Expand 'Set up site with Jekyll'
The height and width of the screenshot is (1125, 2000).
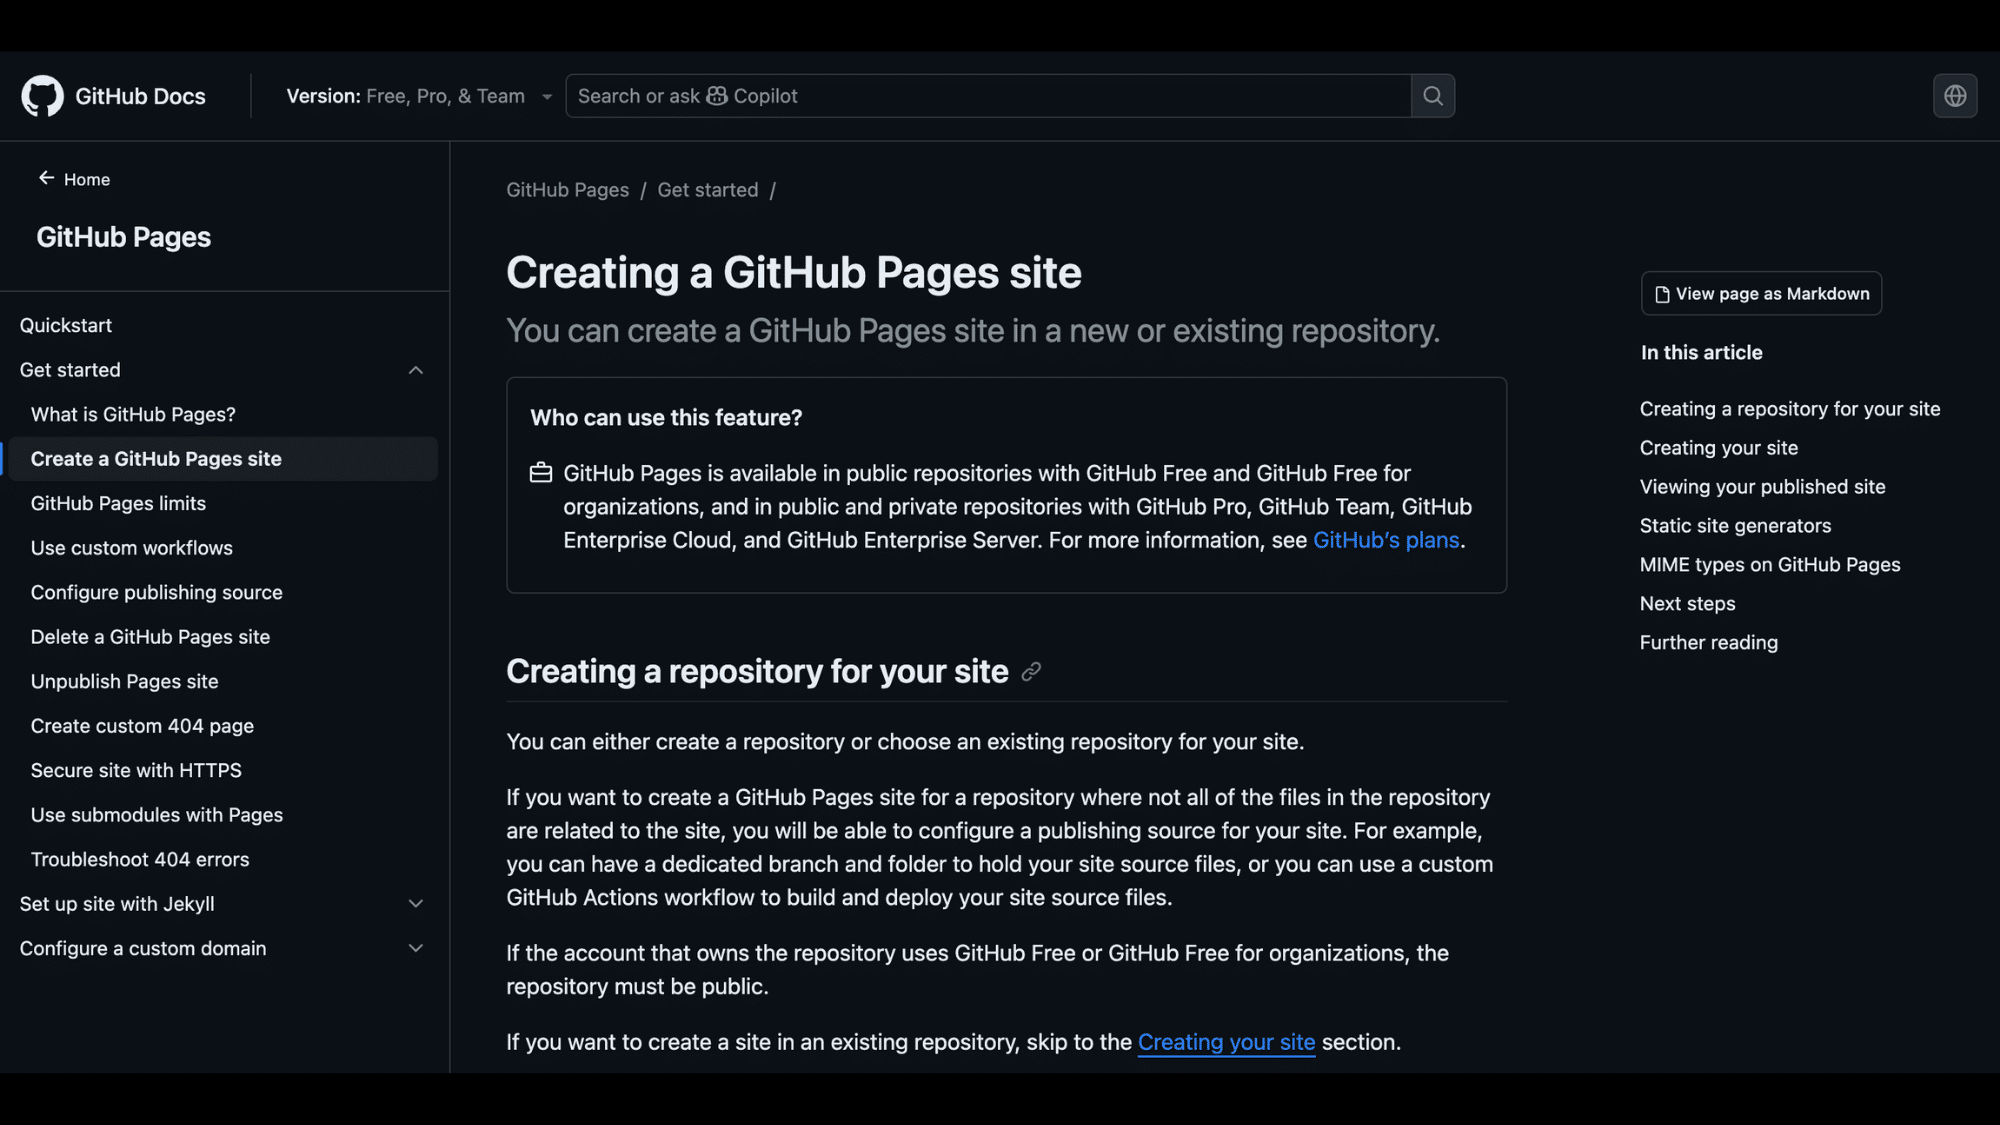(416, 903)
